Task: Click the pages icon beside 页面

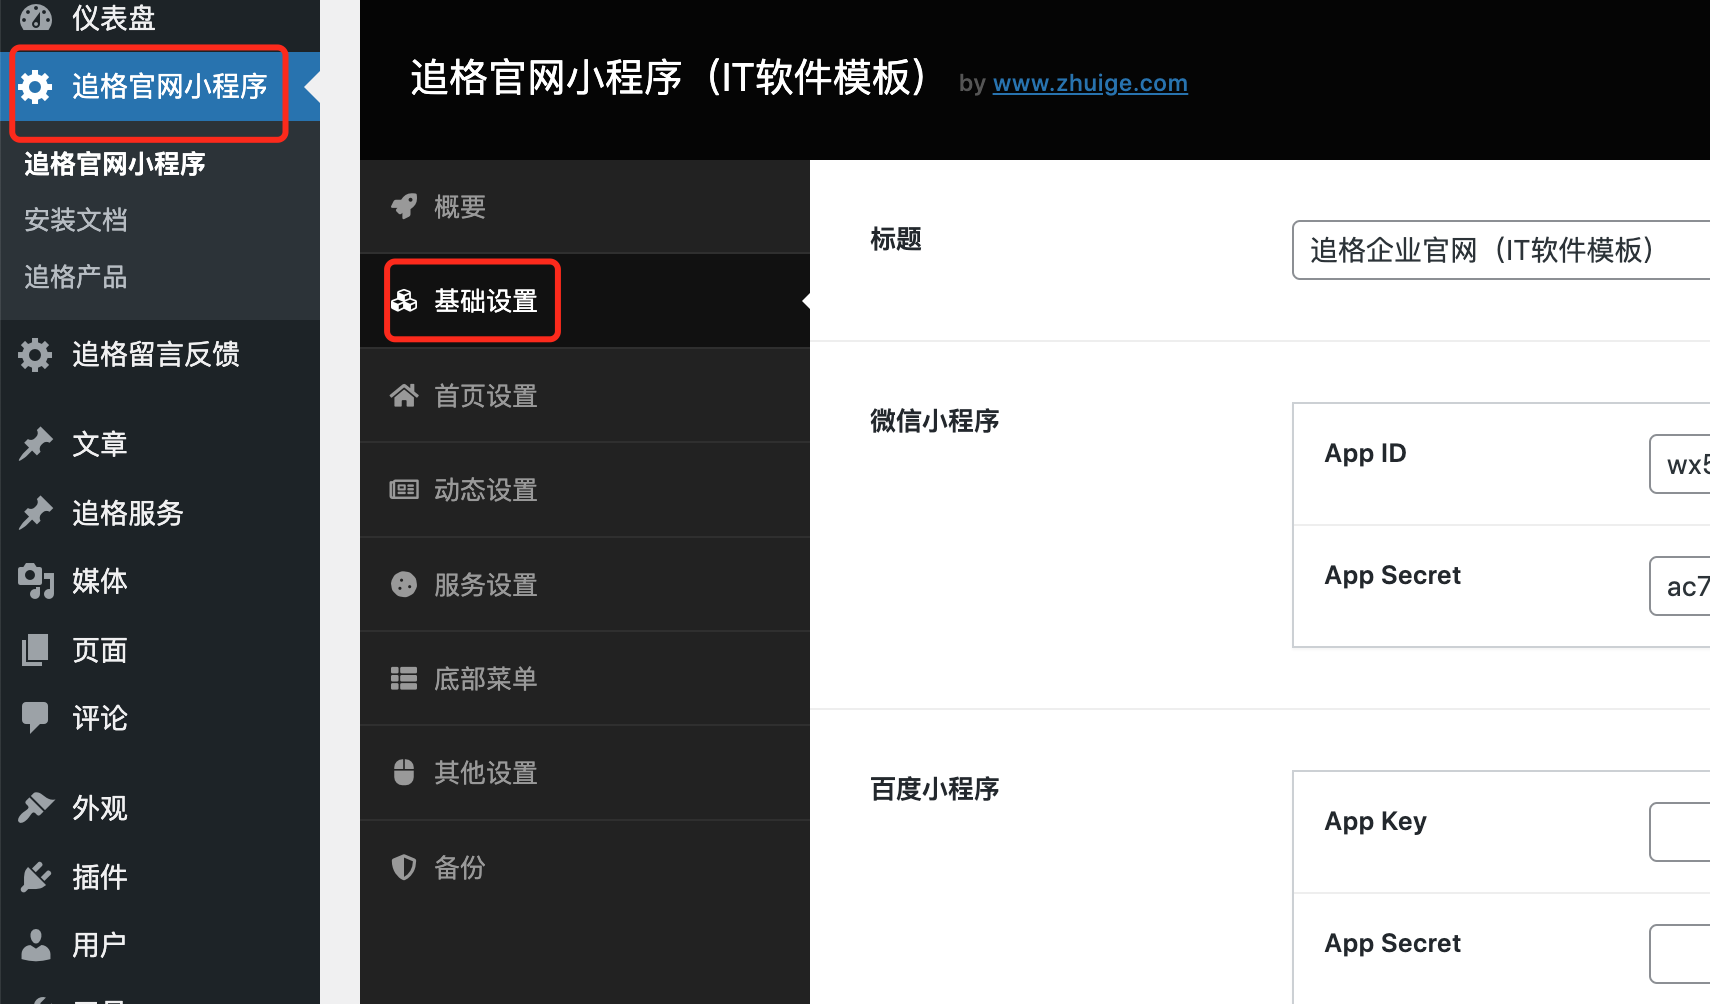Action: coord(35,650)
